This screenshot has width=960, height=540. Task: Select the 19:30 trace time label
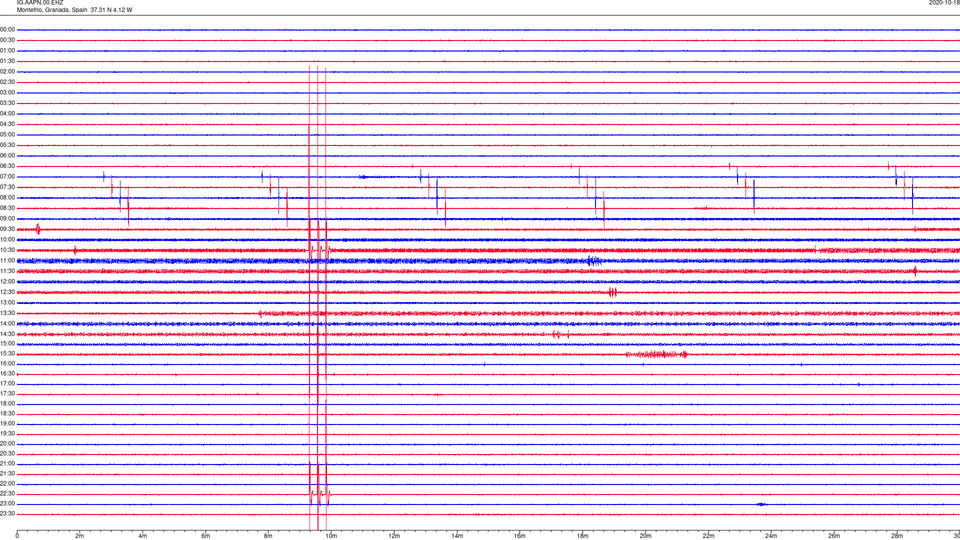coord(7,433)
